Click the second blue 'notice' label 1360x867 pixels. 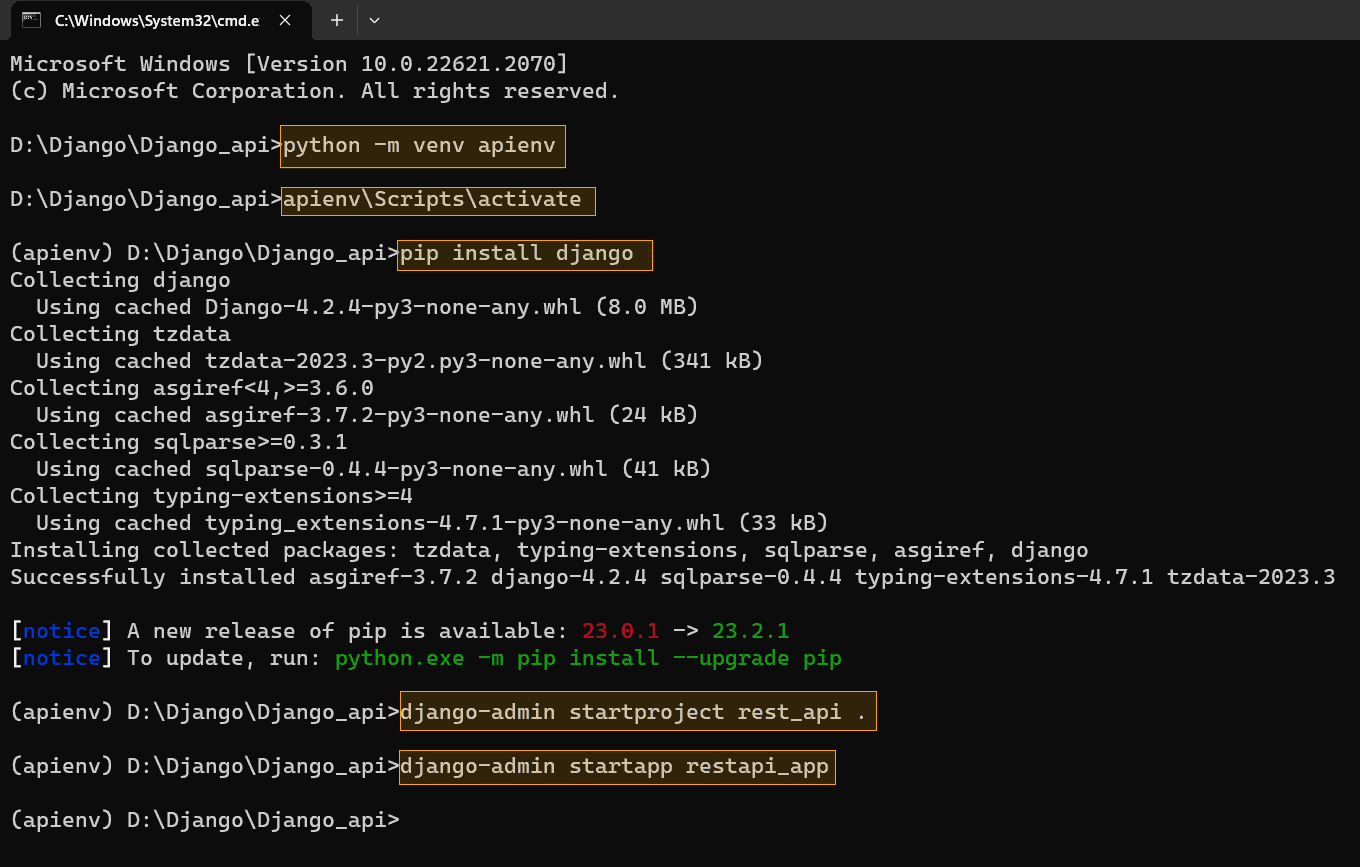pos(62,658)
